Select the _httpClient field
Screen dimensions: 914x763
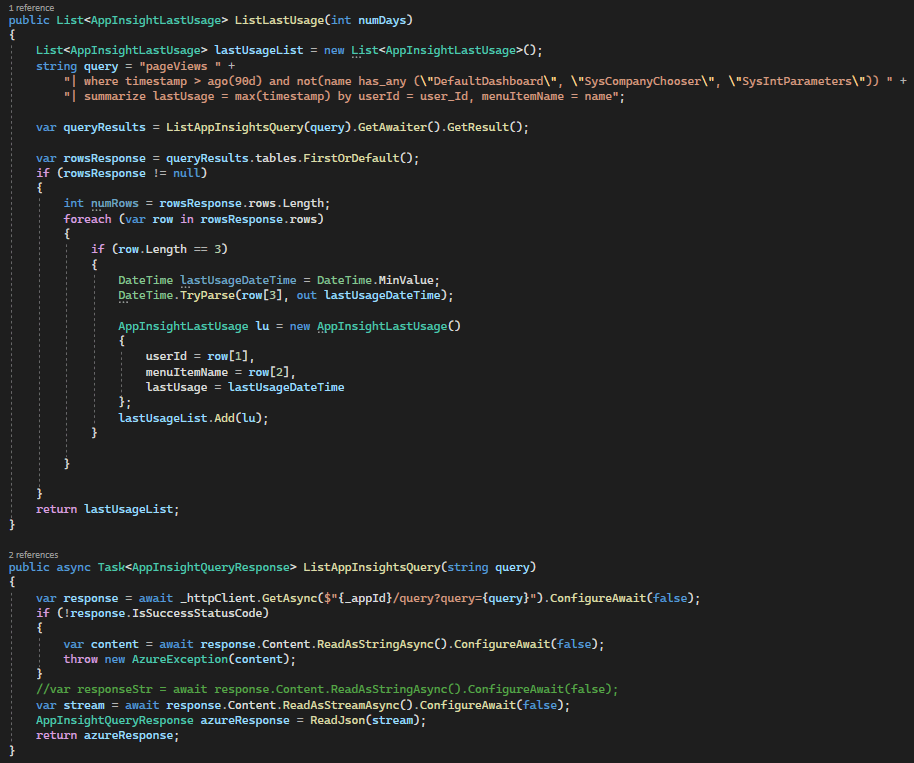pos(217,599)
